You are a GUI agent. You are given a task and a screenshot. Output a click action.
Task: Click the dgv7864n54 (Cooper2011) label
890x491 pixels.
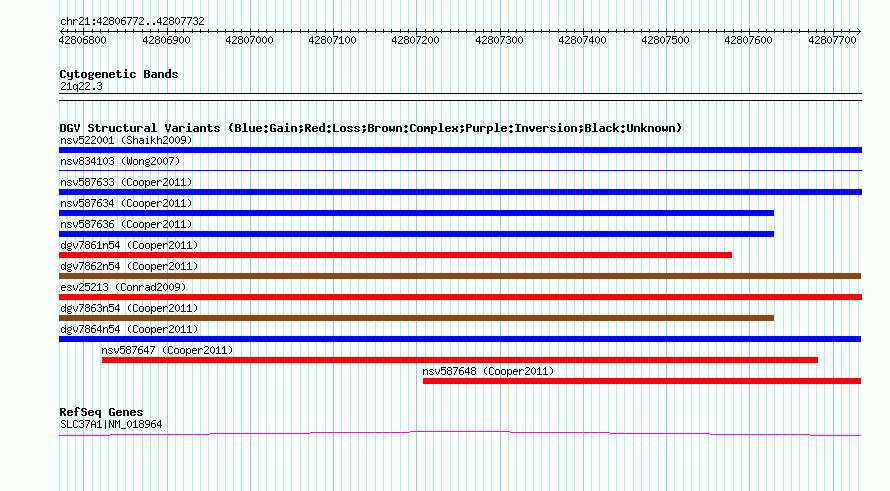click(x=129, y=329)
